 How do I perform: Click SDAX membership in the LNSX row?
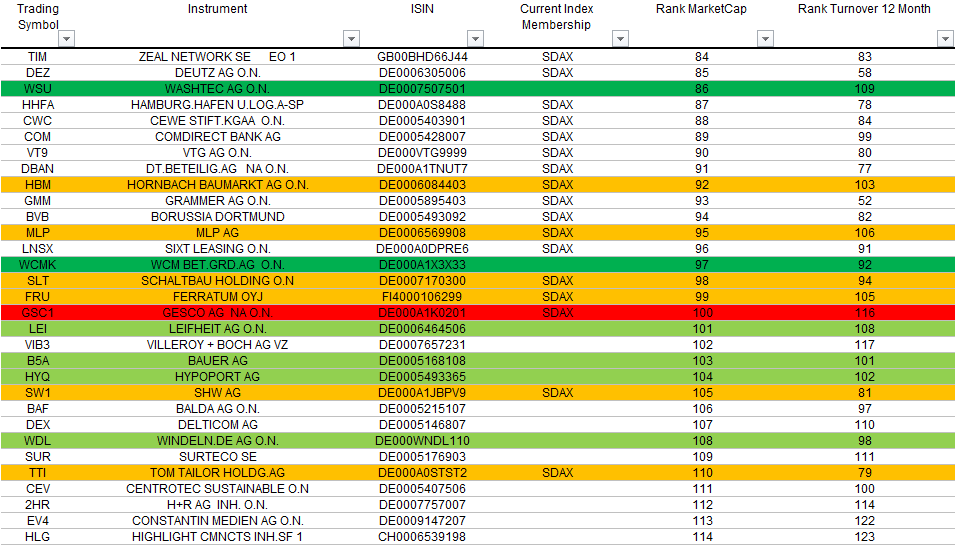(x=557, y=248)
